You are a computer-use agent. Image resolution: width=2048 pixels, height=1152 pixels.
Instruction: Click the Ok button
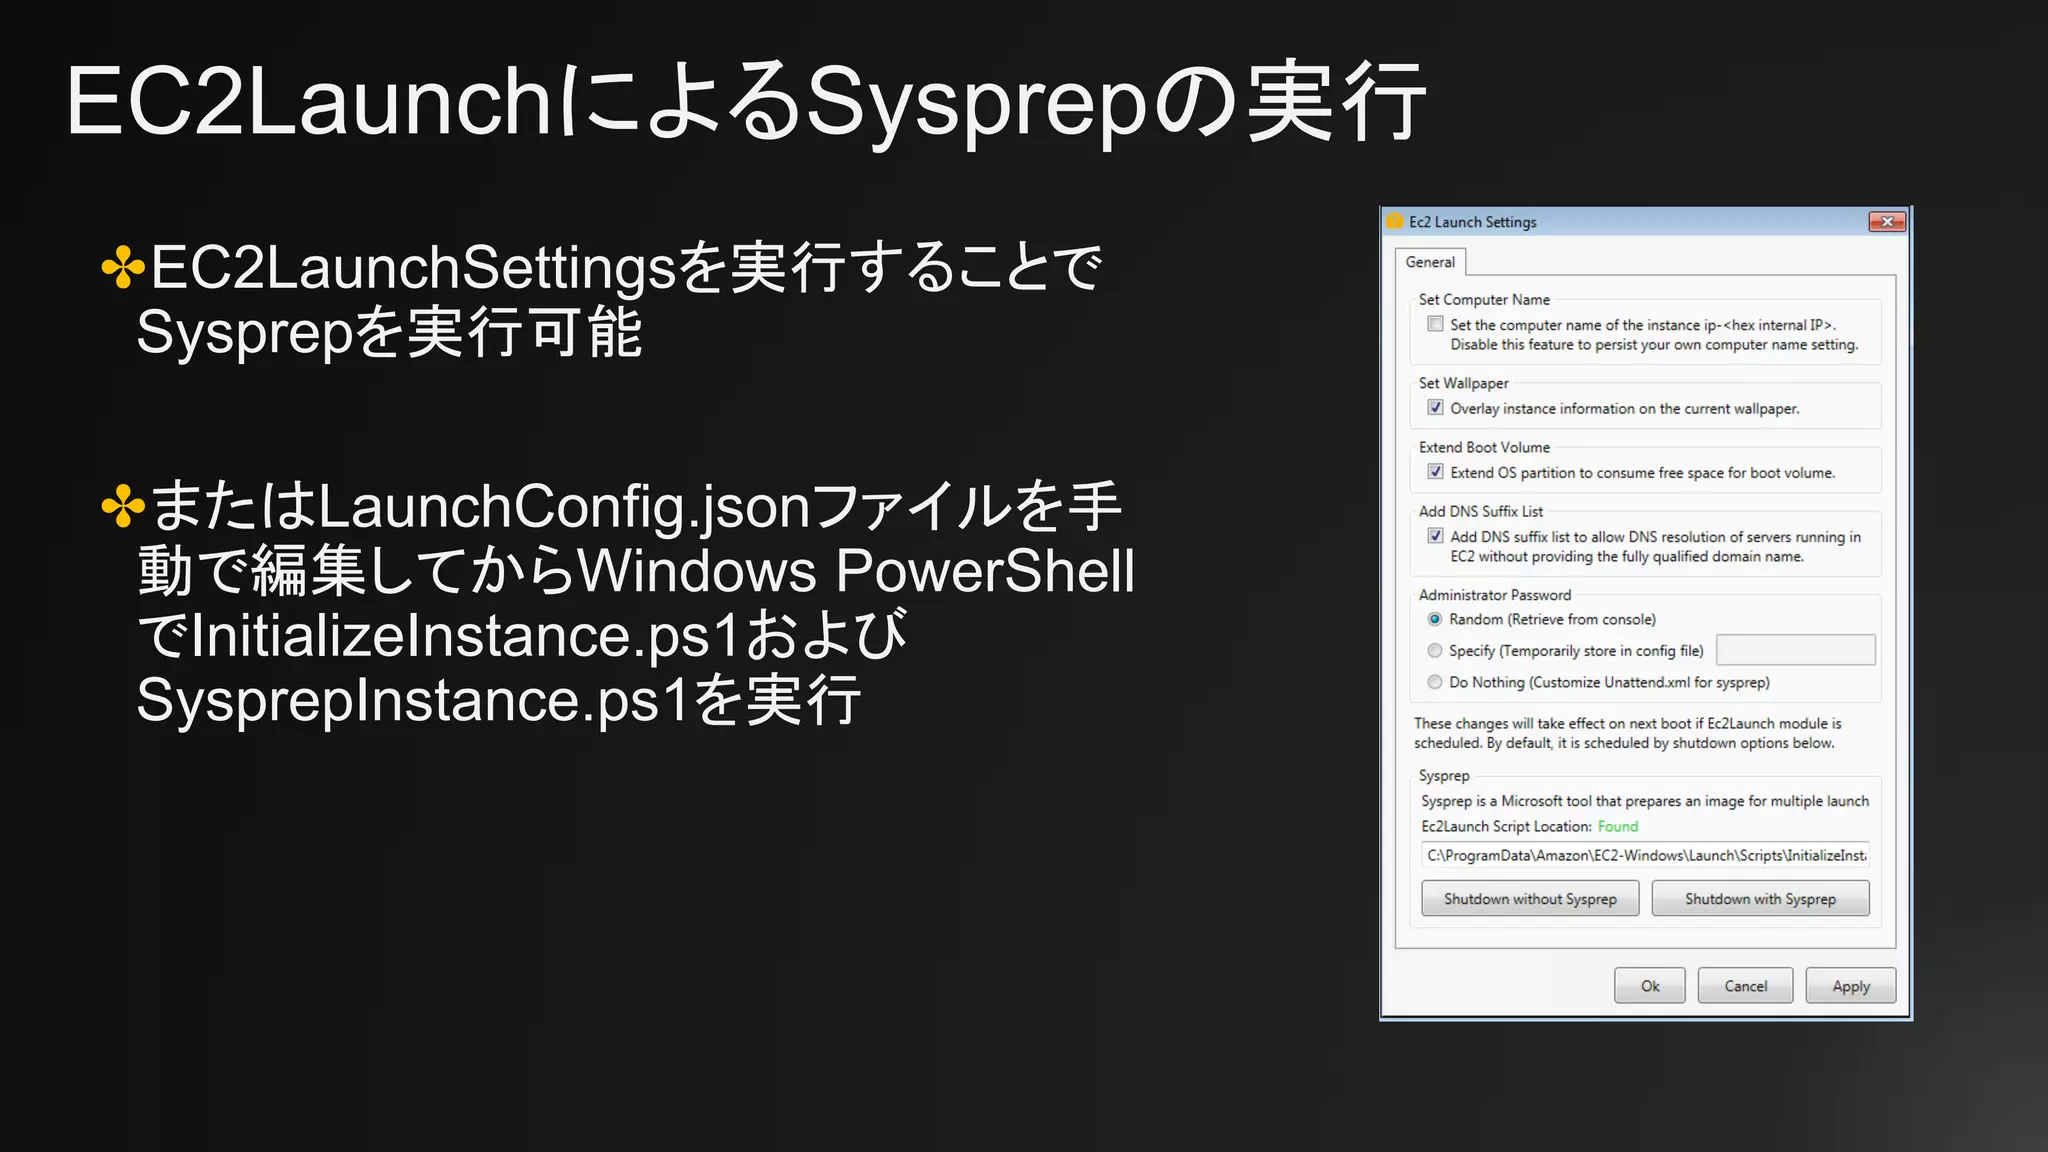1649,986
